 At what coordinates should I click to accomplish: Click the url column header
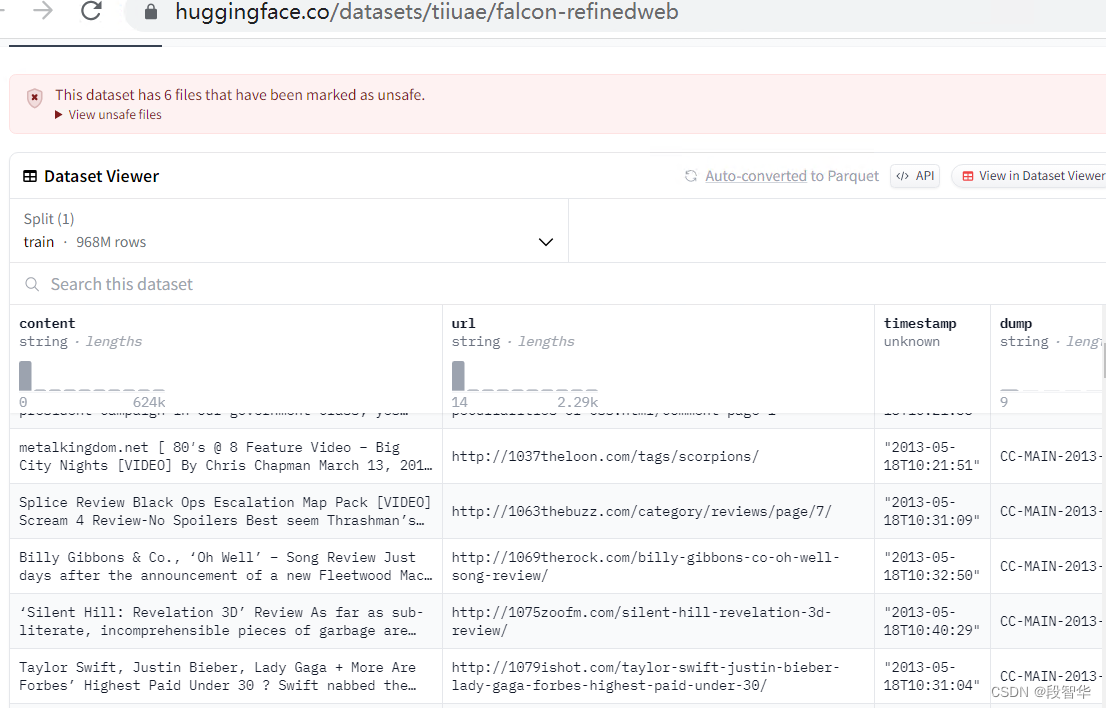point(463,324)
